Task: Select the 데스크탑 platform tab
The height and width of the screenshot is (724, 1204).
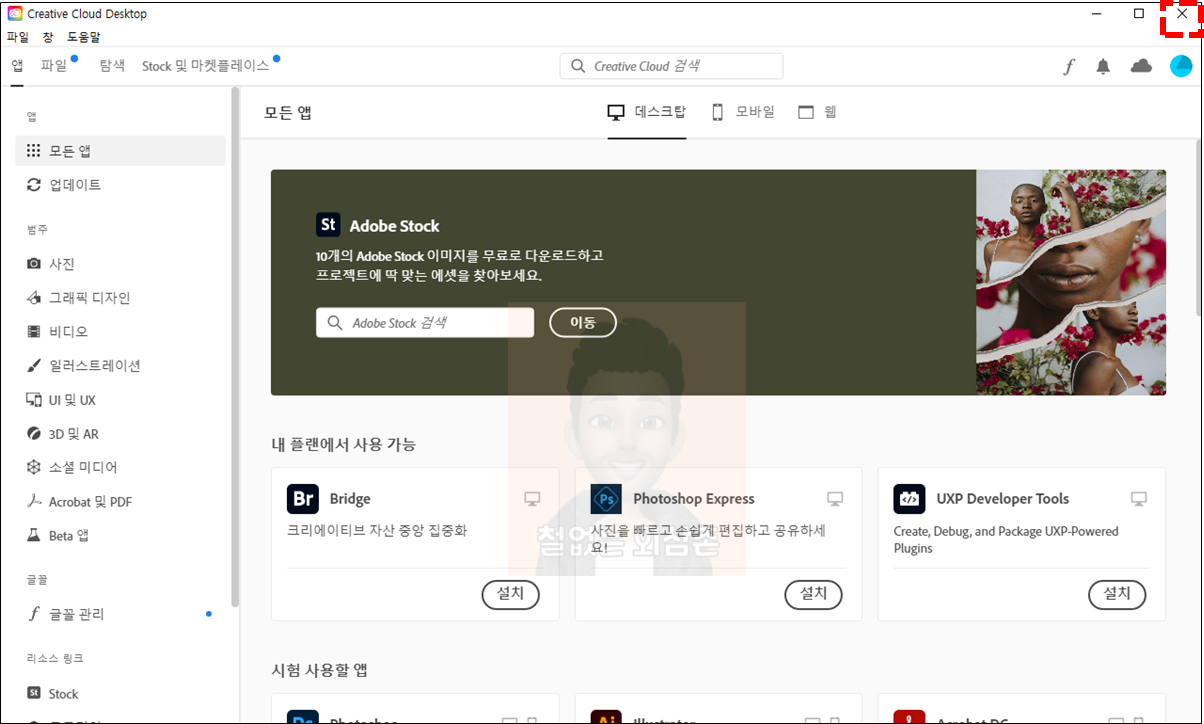Action: [x=647, y=112]
